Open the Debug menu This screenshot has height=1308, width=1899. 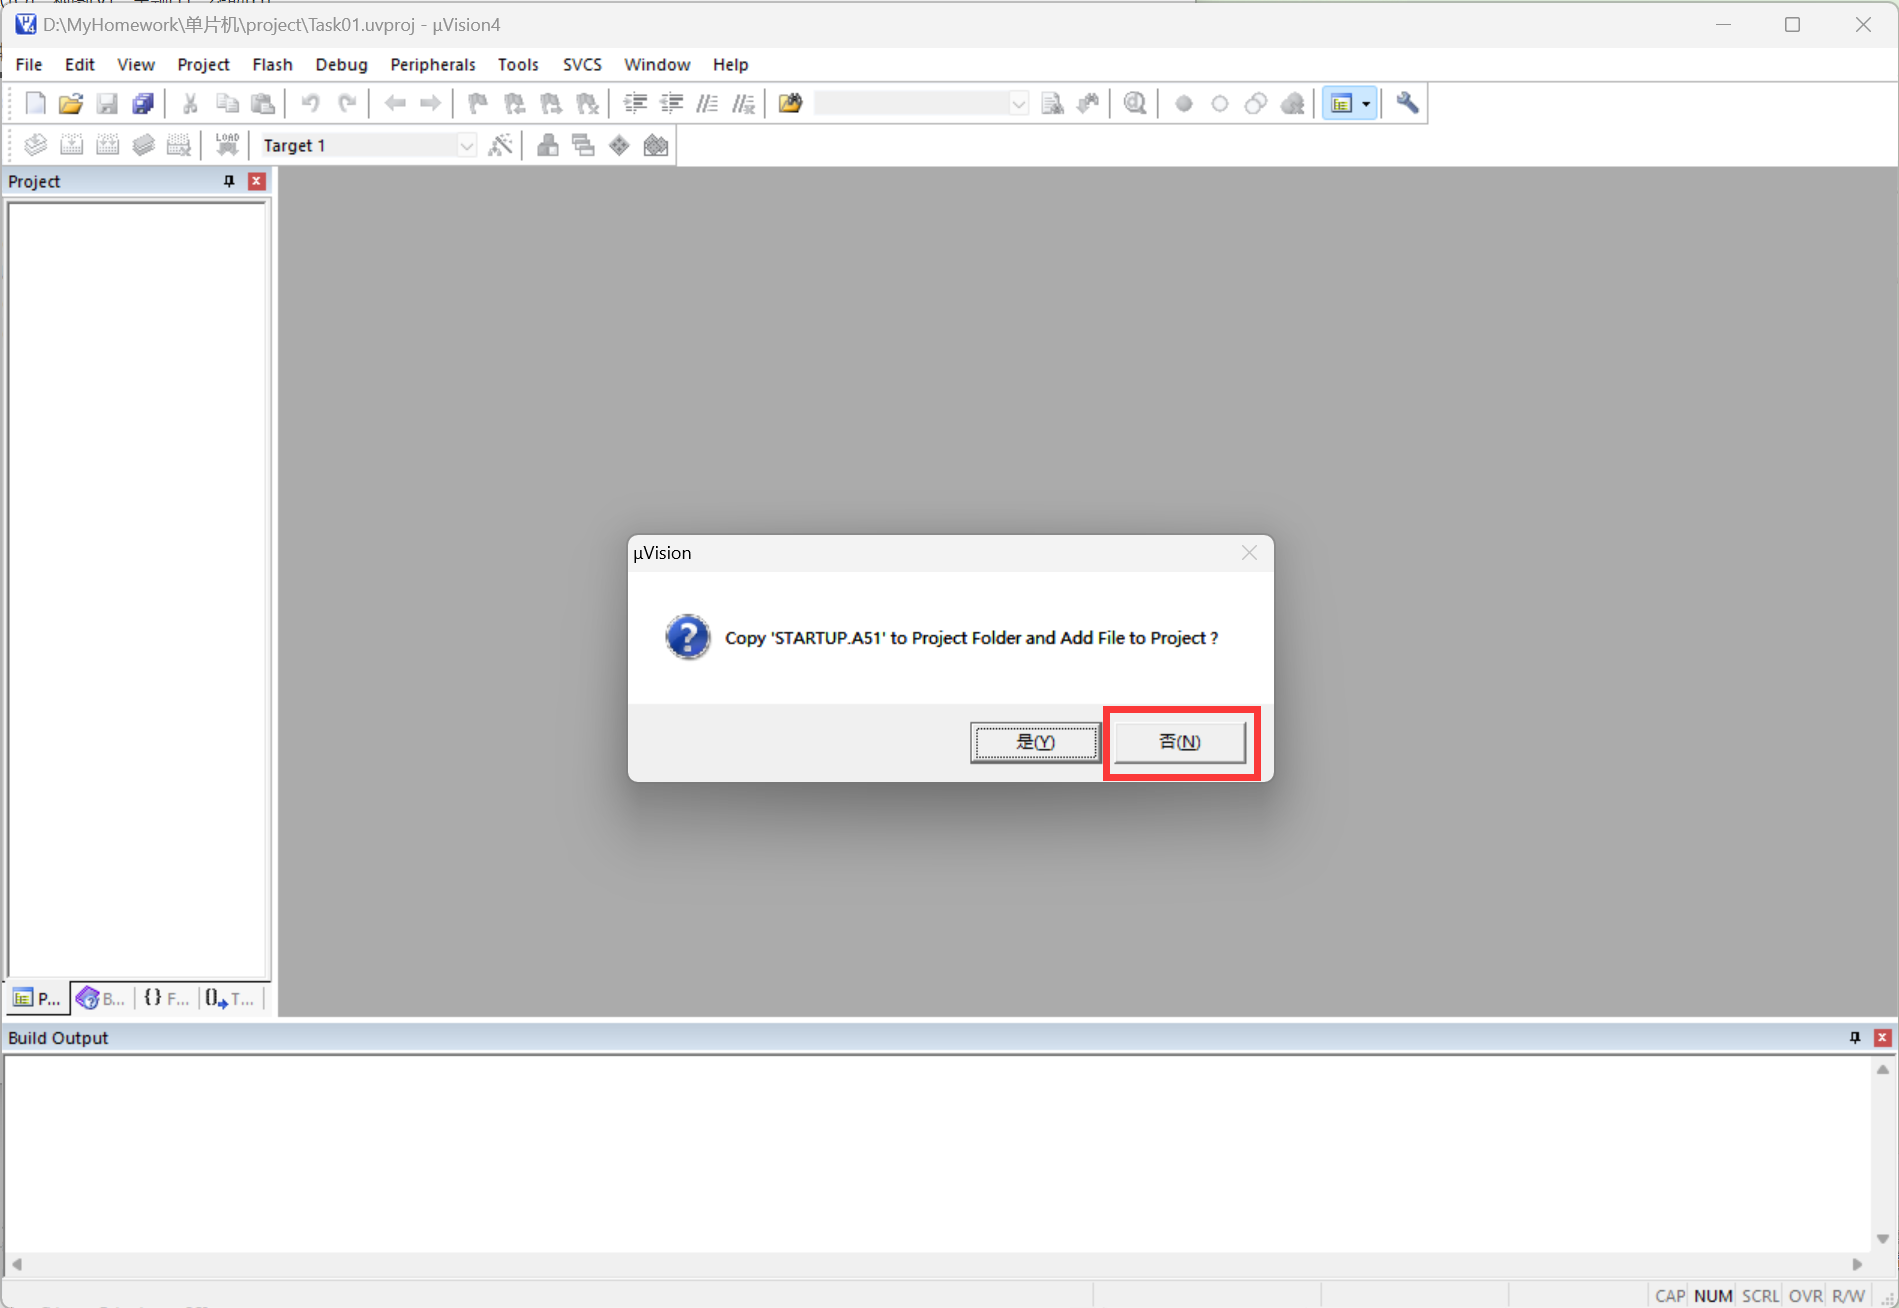coord(341,64)
